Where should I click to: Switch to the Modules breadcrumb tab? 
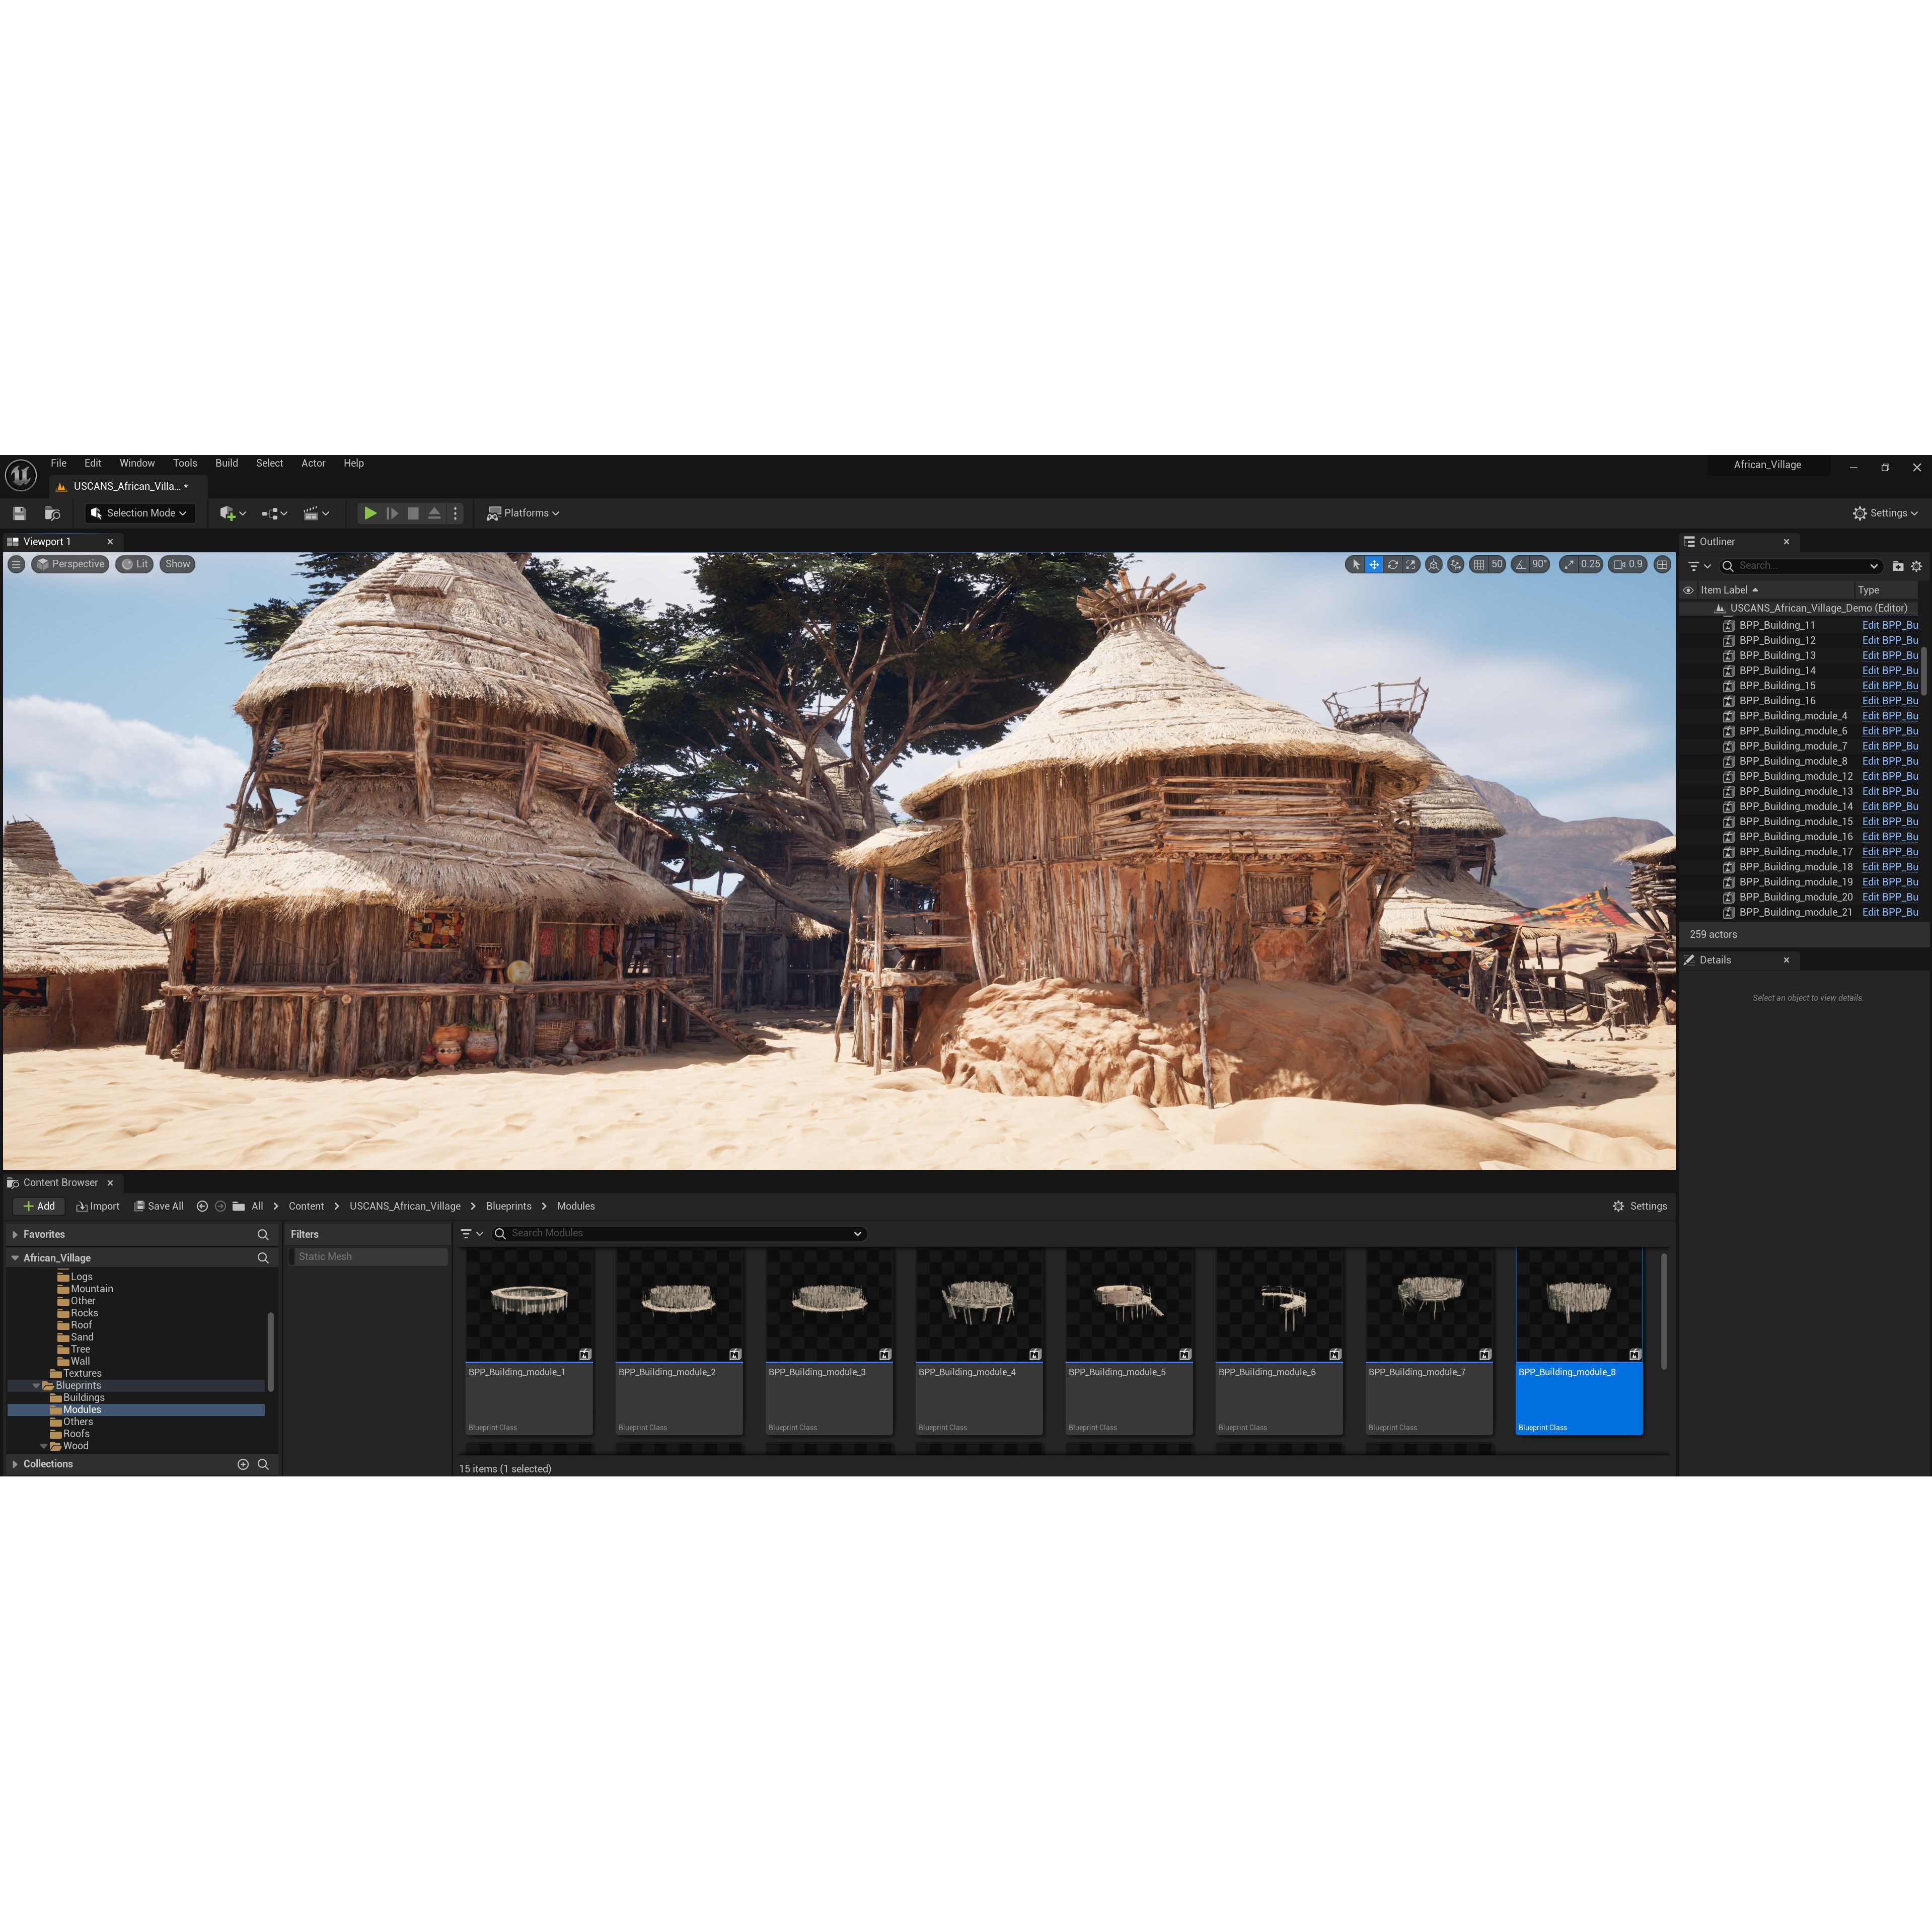click(x=576, y=1206)
